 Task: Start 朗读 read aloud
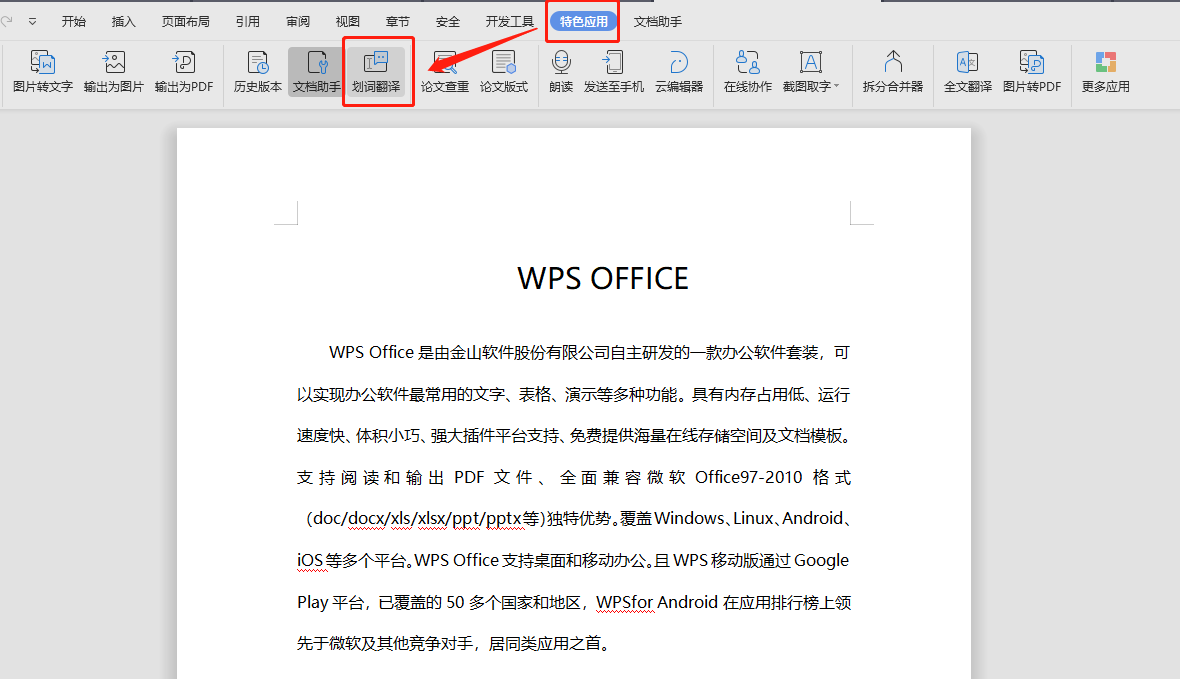[x=561, y=72]
